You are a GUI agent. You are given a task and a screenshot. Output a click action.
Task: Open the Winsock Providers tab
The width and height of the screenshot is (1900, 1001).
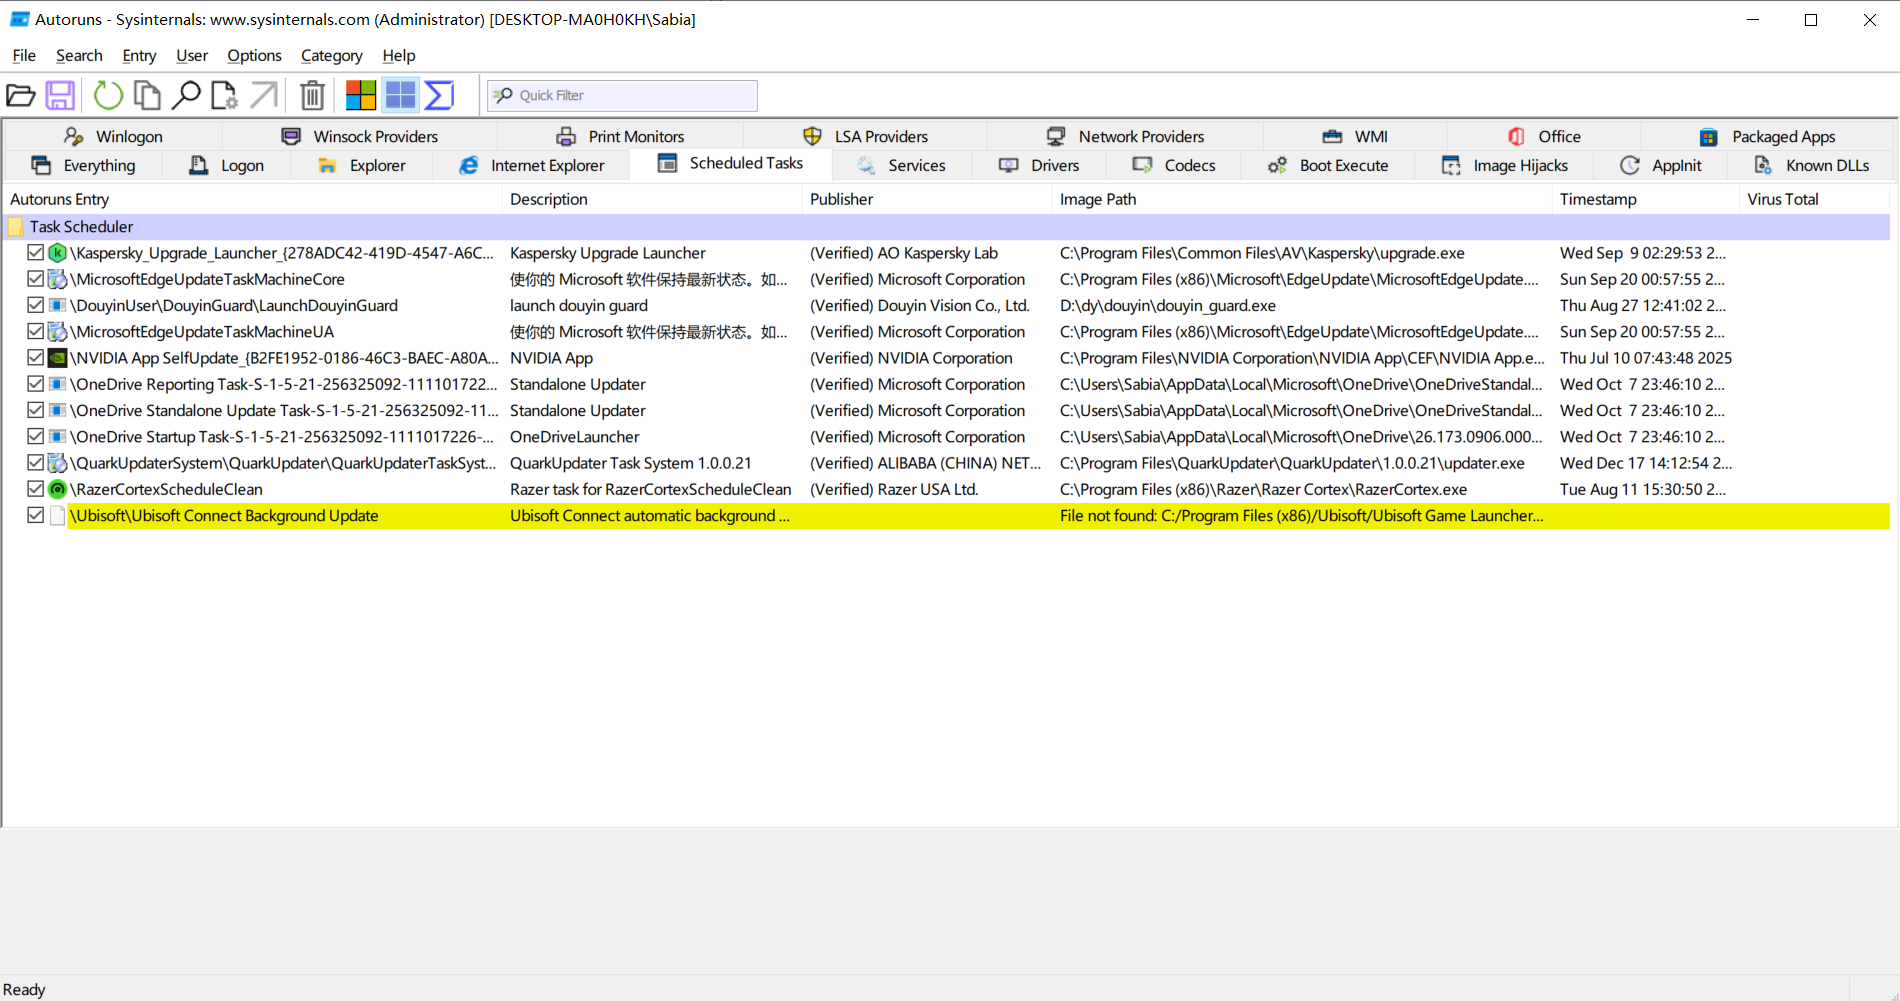click(x=360, y=136)
